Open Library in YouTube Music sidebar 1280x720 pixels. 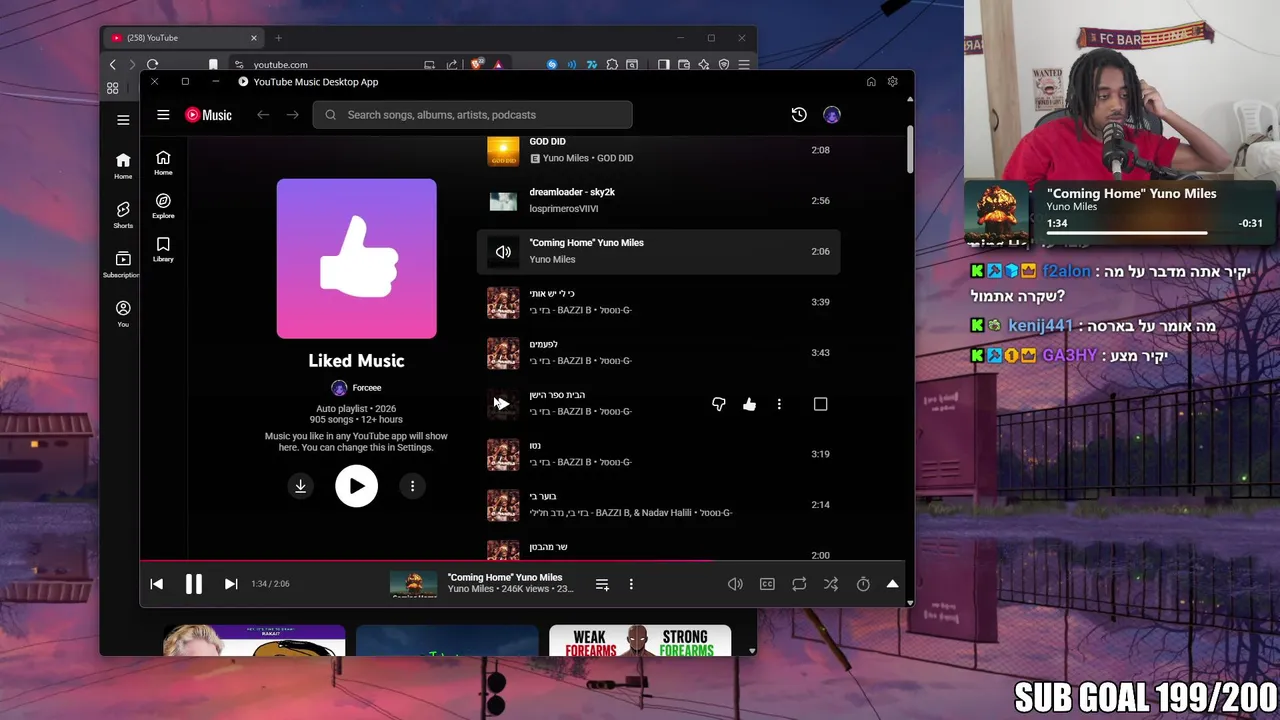(163, 249)
